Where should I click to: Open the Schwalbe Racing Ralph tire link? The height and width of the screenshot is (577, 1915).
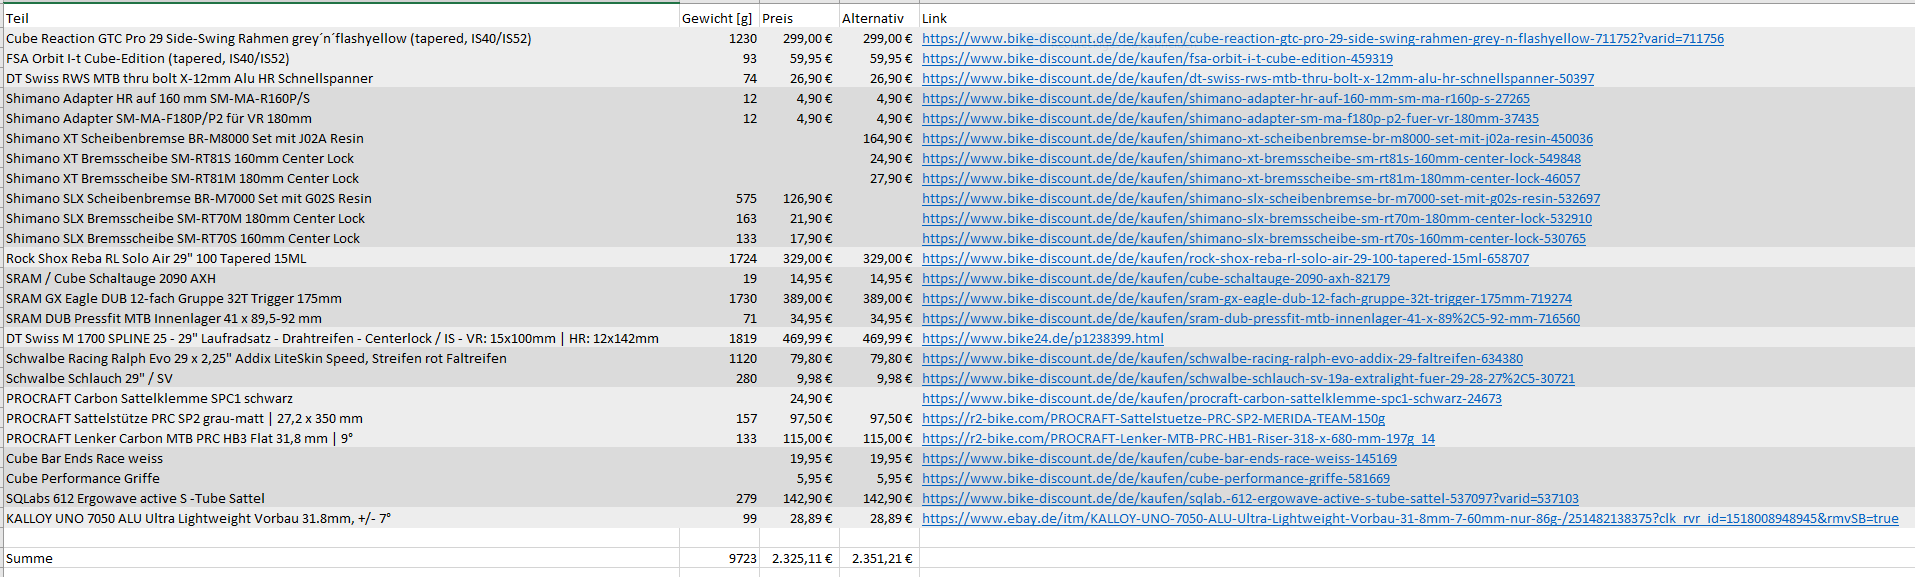[x=1222, y=359]
